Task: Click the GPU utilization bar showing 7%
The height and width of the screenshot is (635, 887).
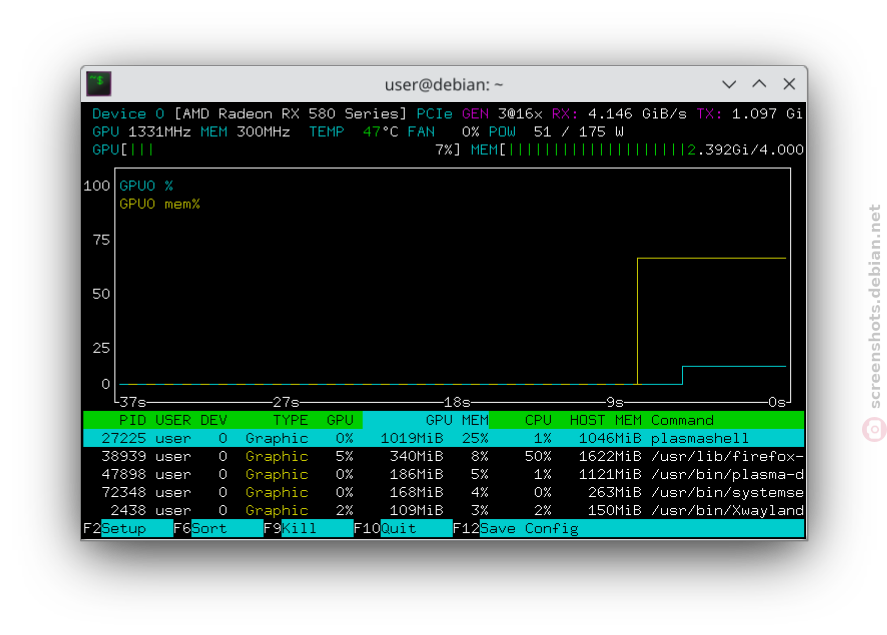Action: [277, 150]
